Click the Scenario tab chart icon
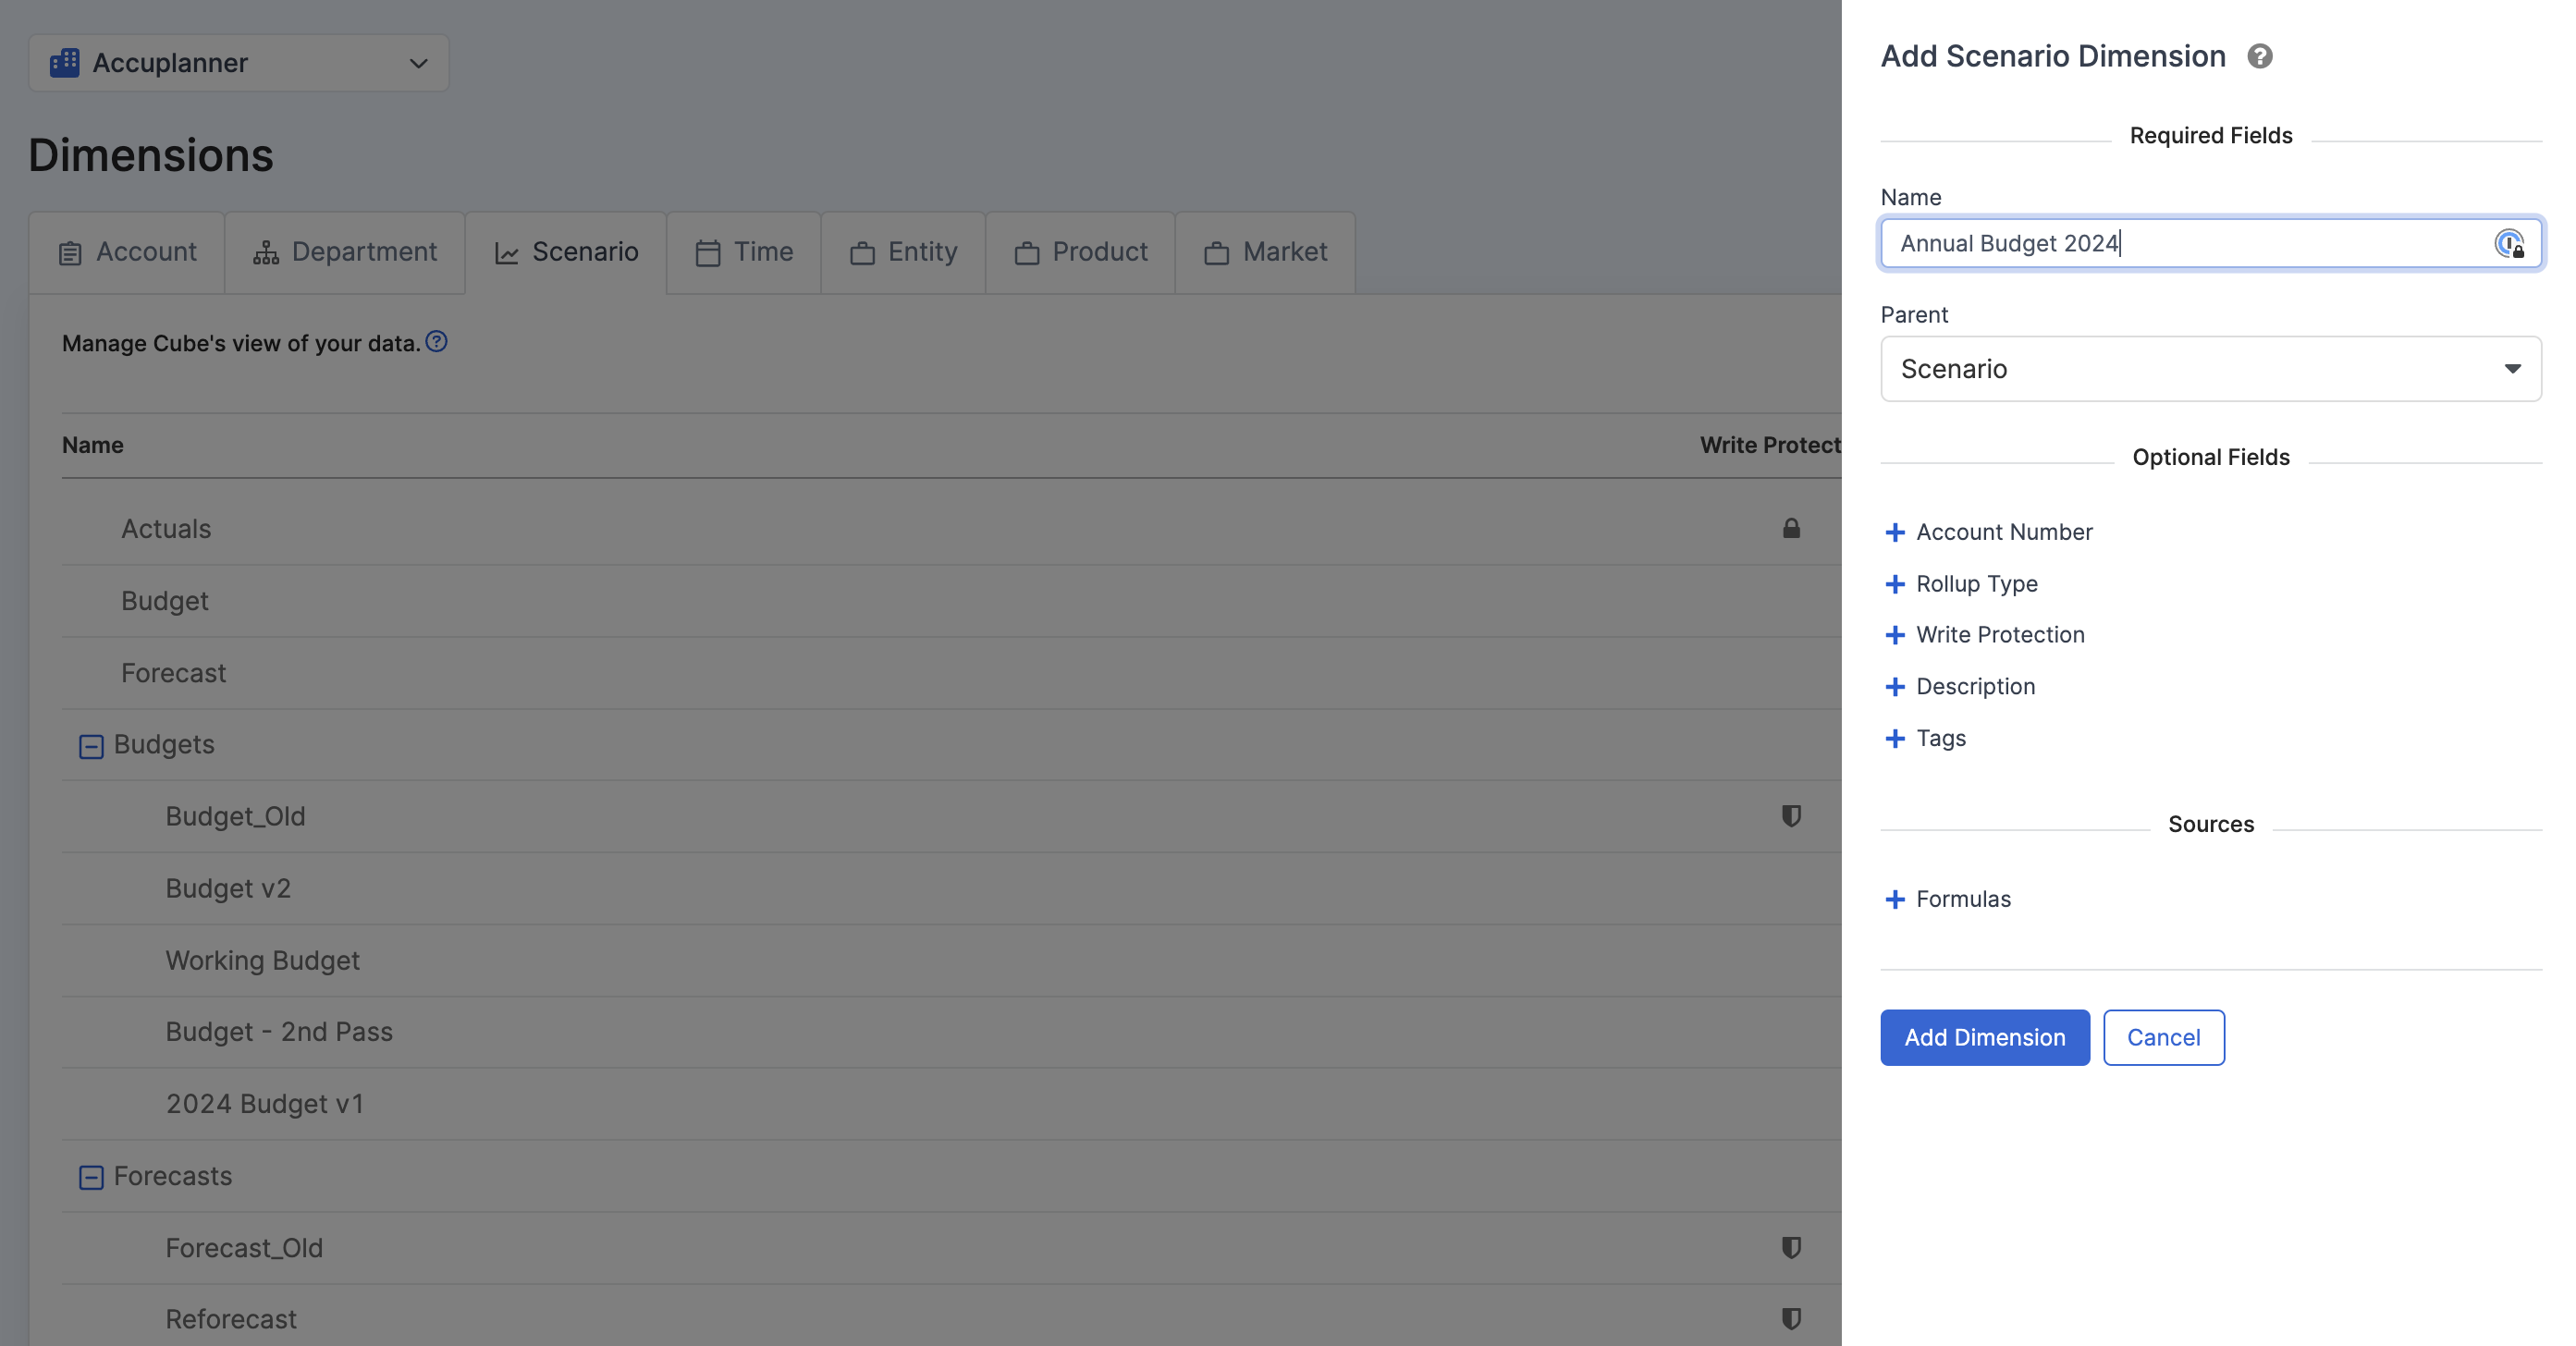 (x=507, y=253)
